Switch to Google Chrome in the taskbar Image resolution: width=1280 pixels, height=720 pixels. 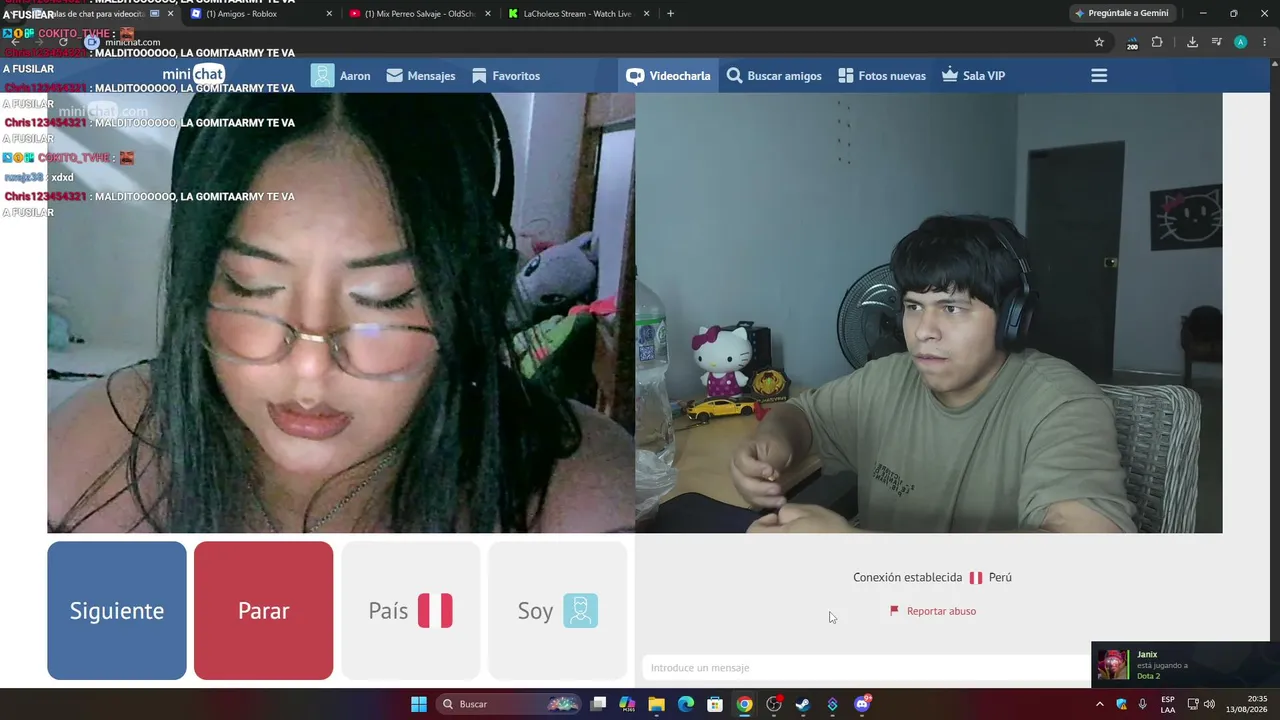coord(744,704)
